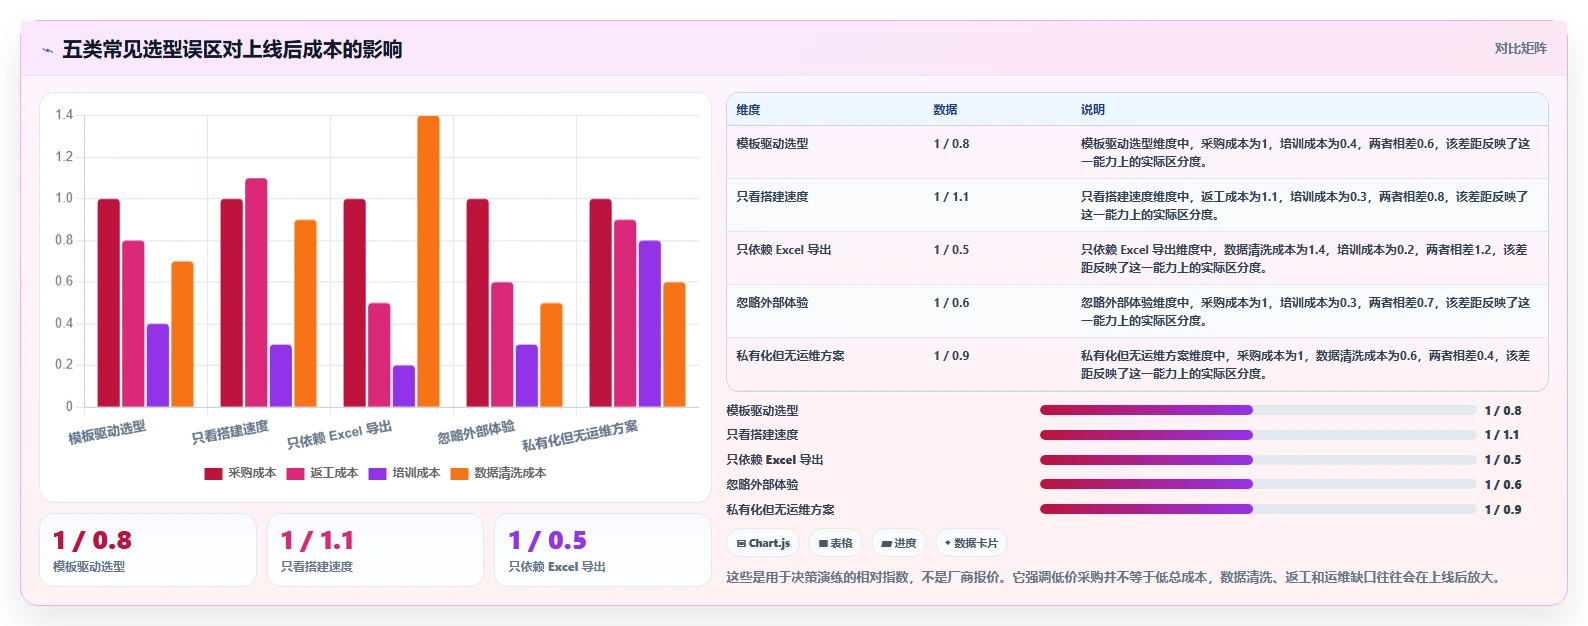Click the Chart.js tag chip

click(763, 543)
